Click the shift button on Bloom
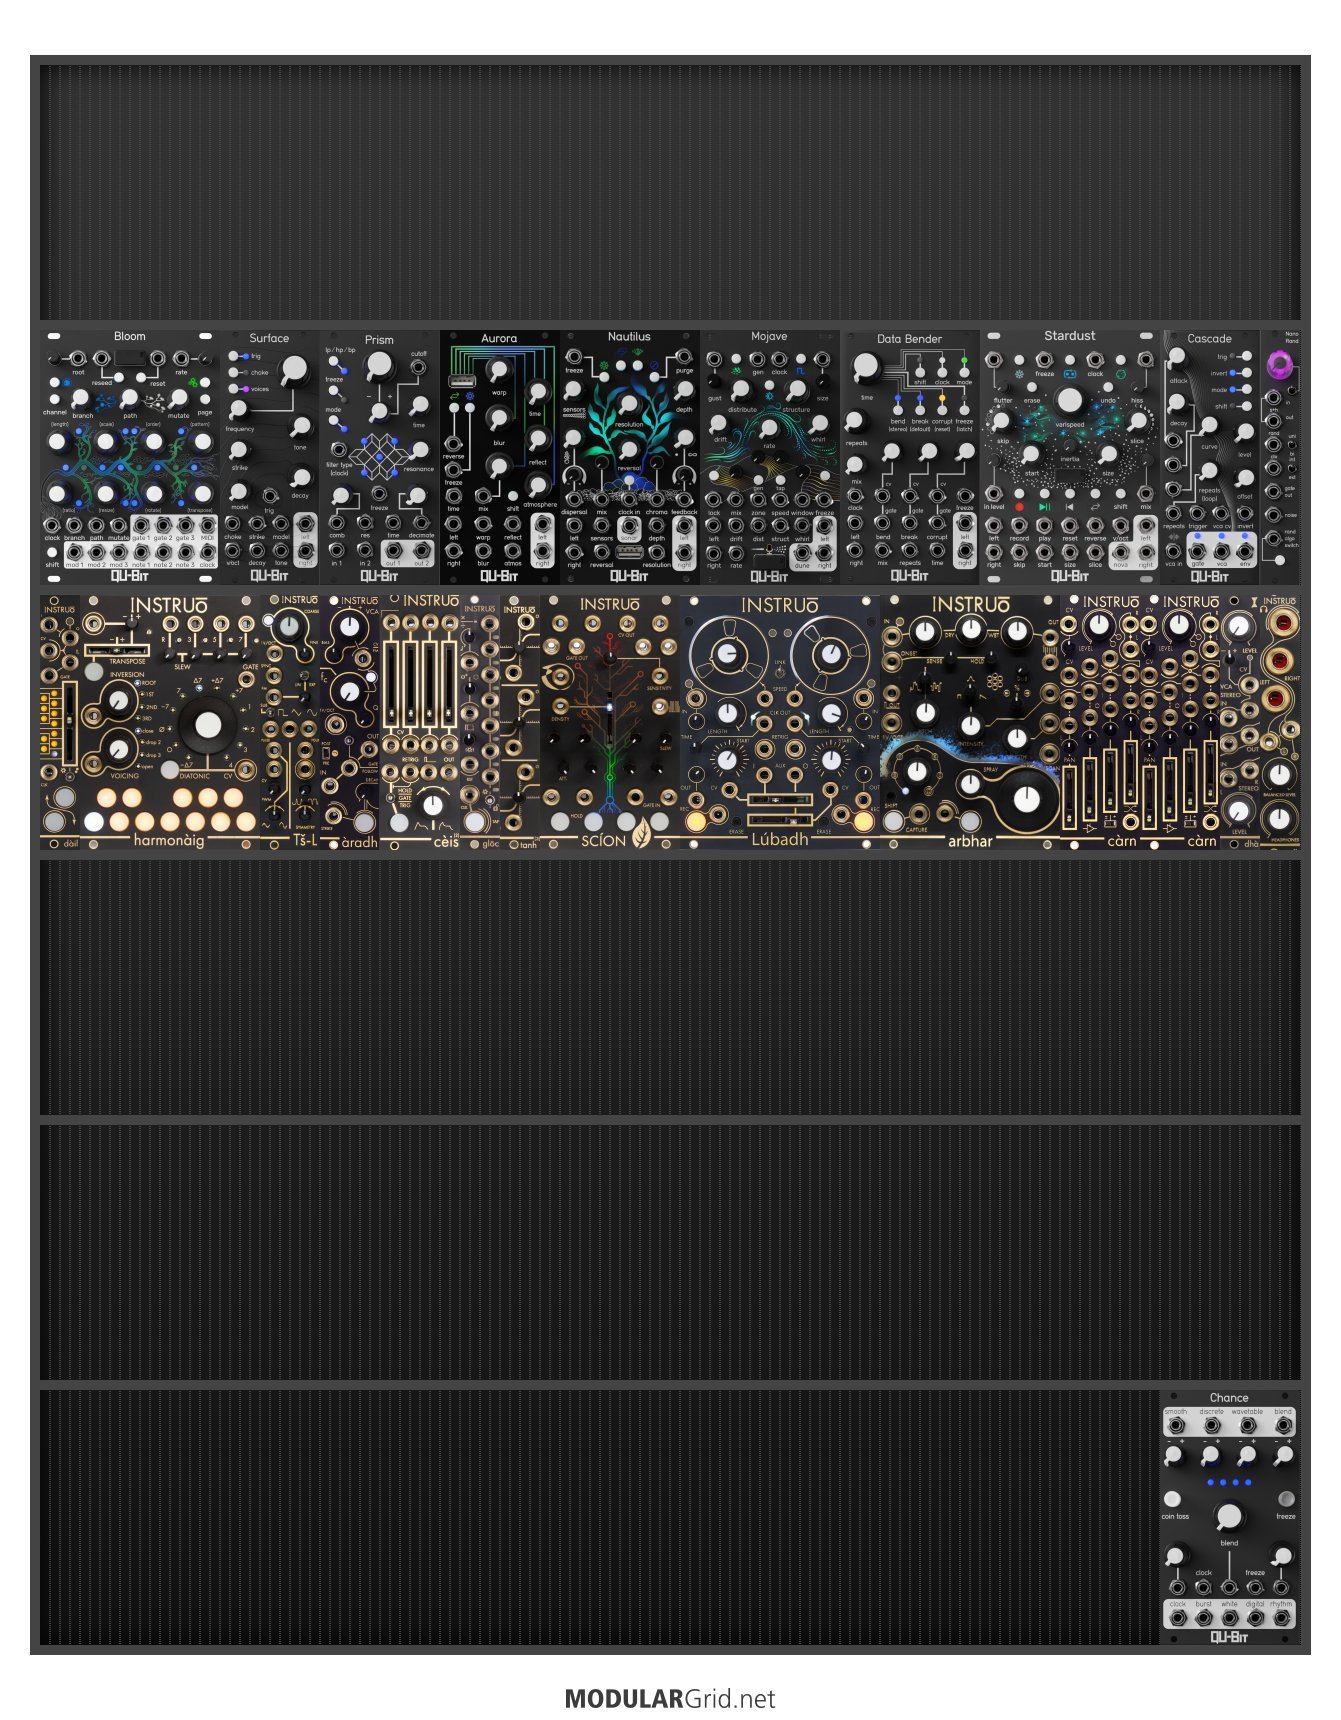The width and height of the screenshot is (1341, 1720). pyautogui.click(x=52, y=552)
